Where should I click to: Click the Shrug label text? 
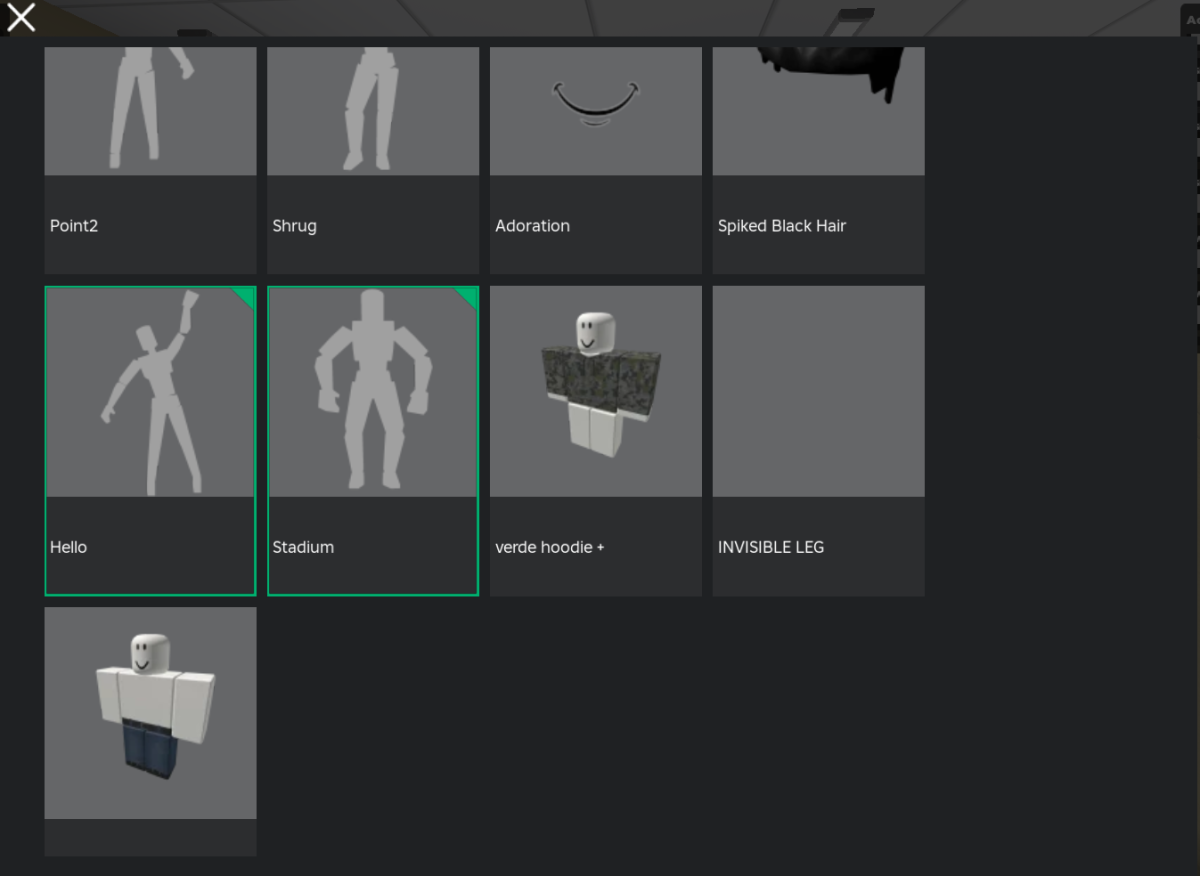point(294,226)
